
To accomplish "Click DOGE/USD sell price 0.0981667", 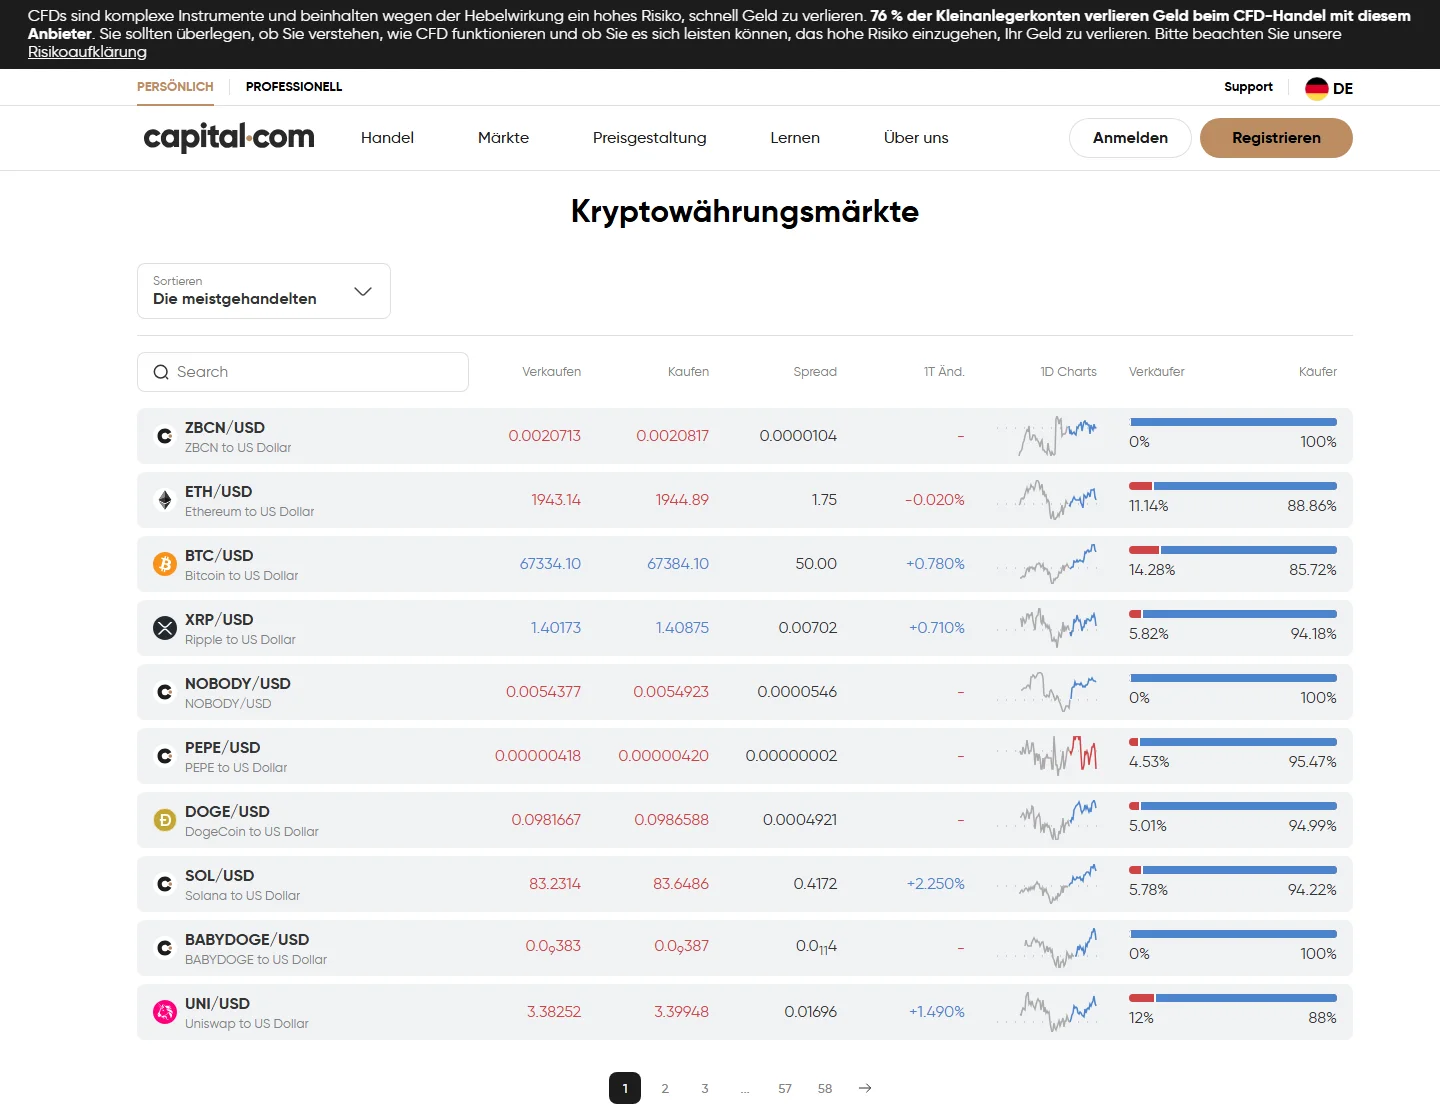I will pos(546,820).
